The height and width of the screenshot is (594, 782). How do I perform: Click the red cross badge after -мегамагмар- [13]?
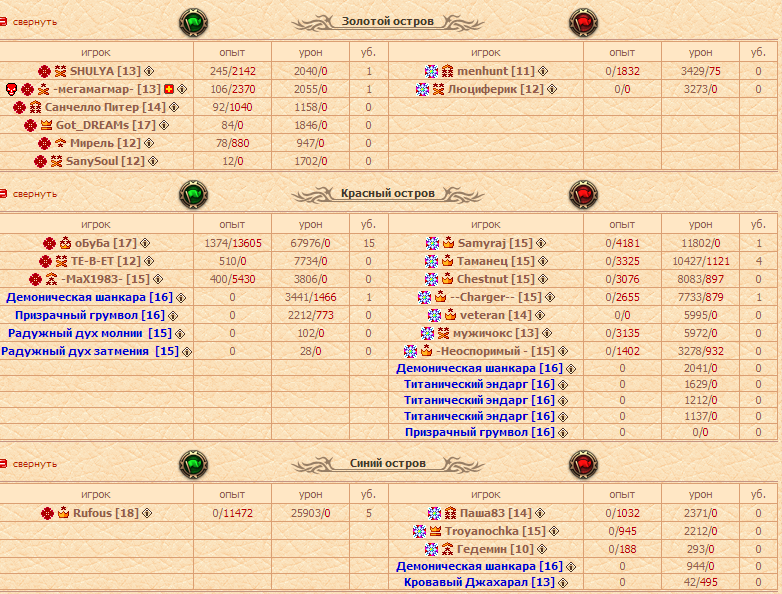click(169, 89)
